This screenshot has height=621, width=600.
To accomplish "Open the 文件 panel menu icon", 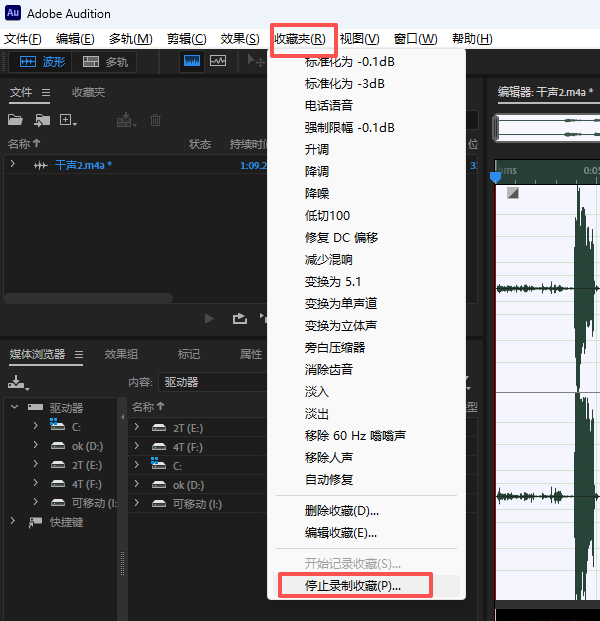I will [x=46, y=93].
